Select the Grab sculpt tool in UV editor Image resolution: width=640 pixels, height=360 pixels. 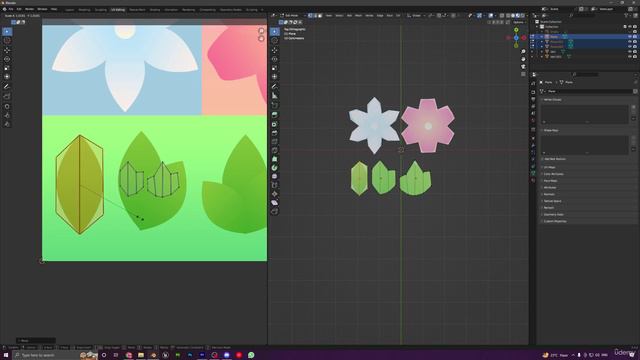(x=7, y=106)
